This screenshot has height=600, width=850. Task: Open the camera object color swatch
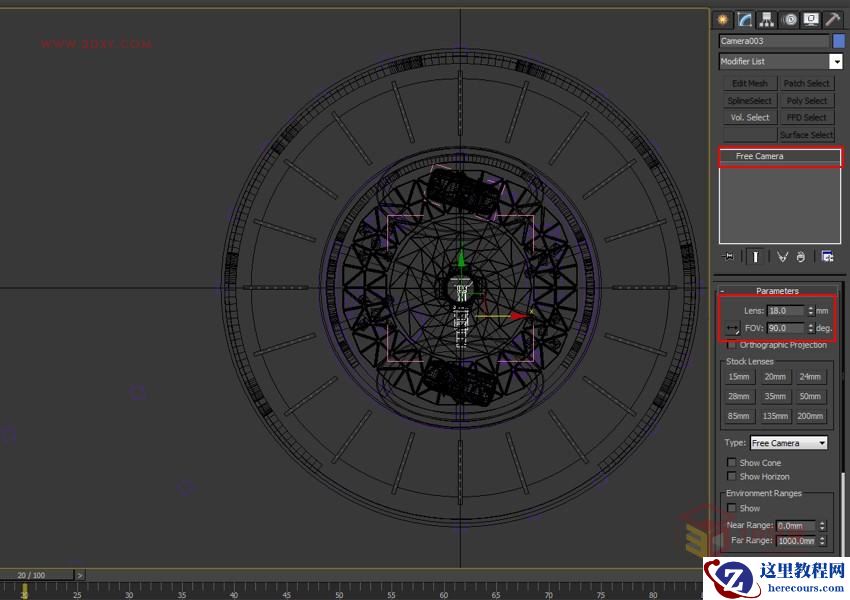pos(837,41)
